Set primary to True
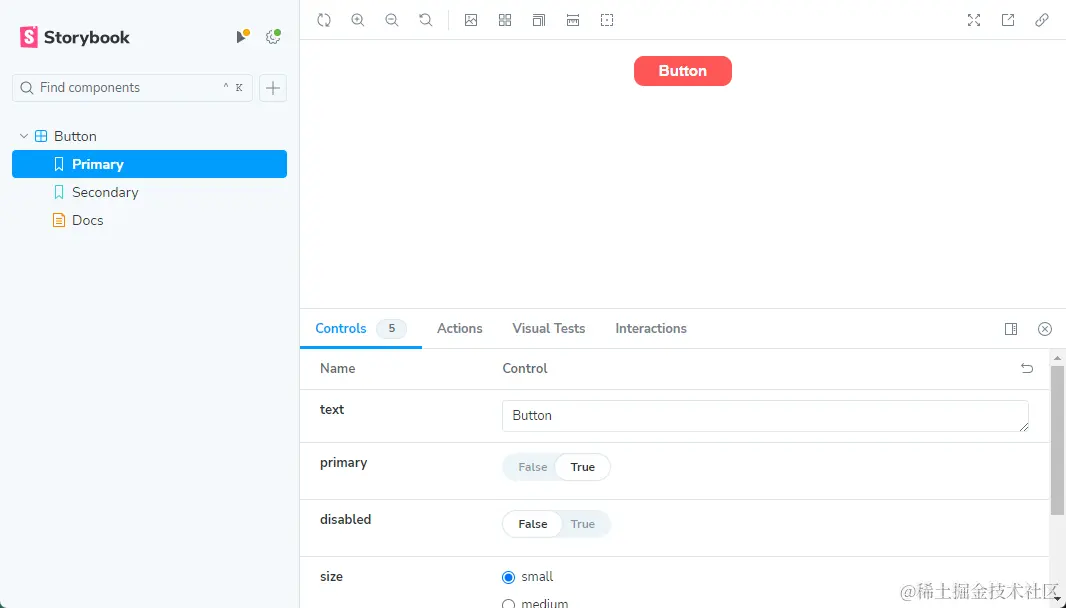1066x608 pixels. pos(583,467)
